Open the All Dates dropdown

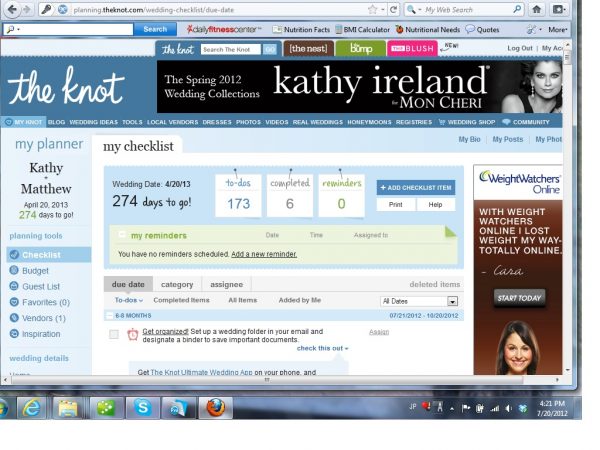click(x=419, y=301)
